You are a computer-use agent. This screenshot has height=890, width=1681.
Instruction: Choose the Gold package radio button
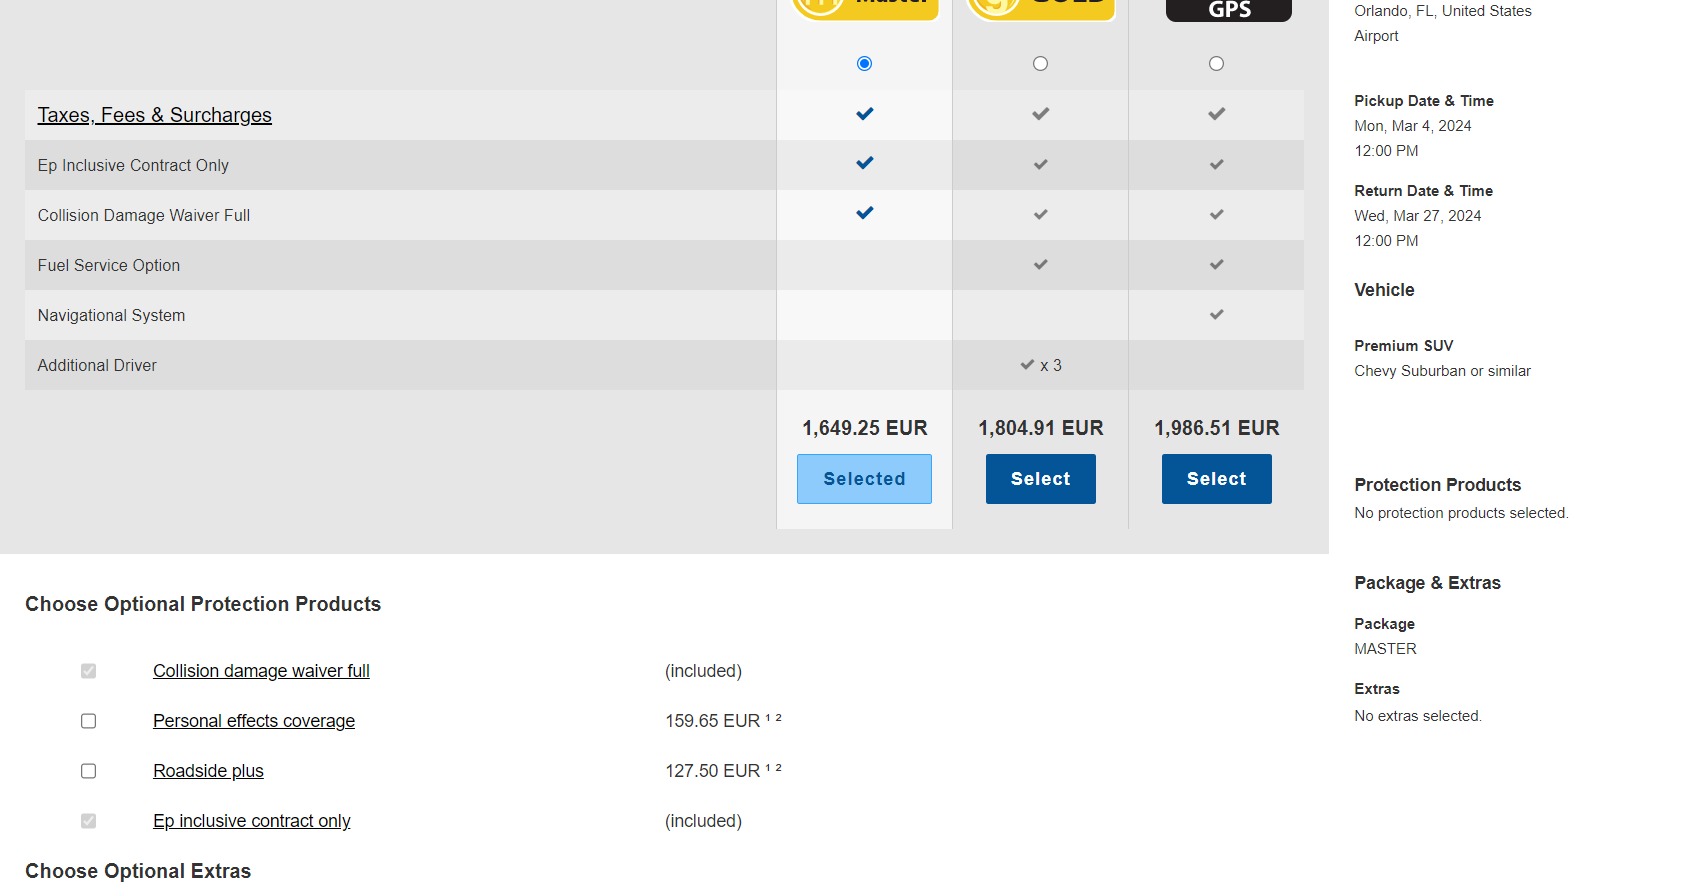[1040, 64]
